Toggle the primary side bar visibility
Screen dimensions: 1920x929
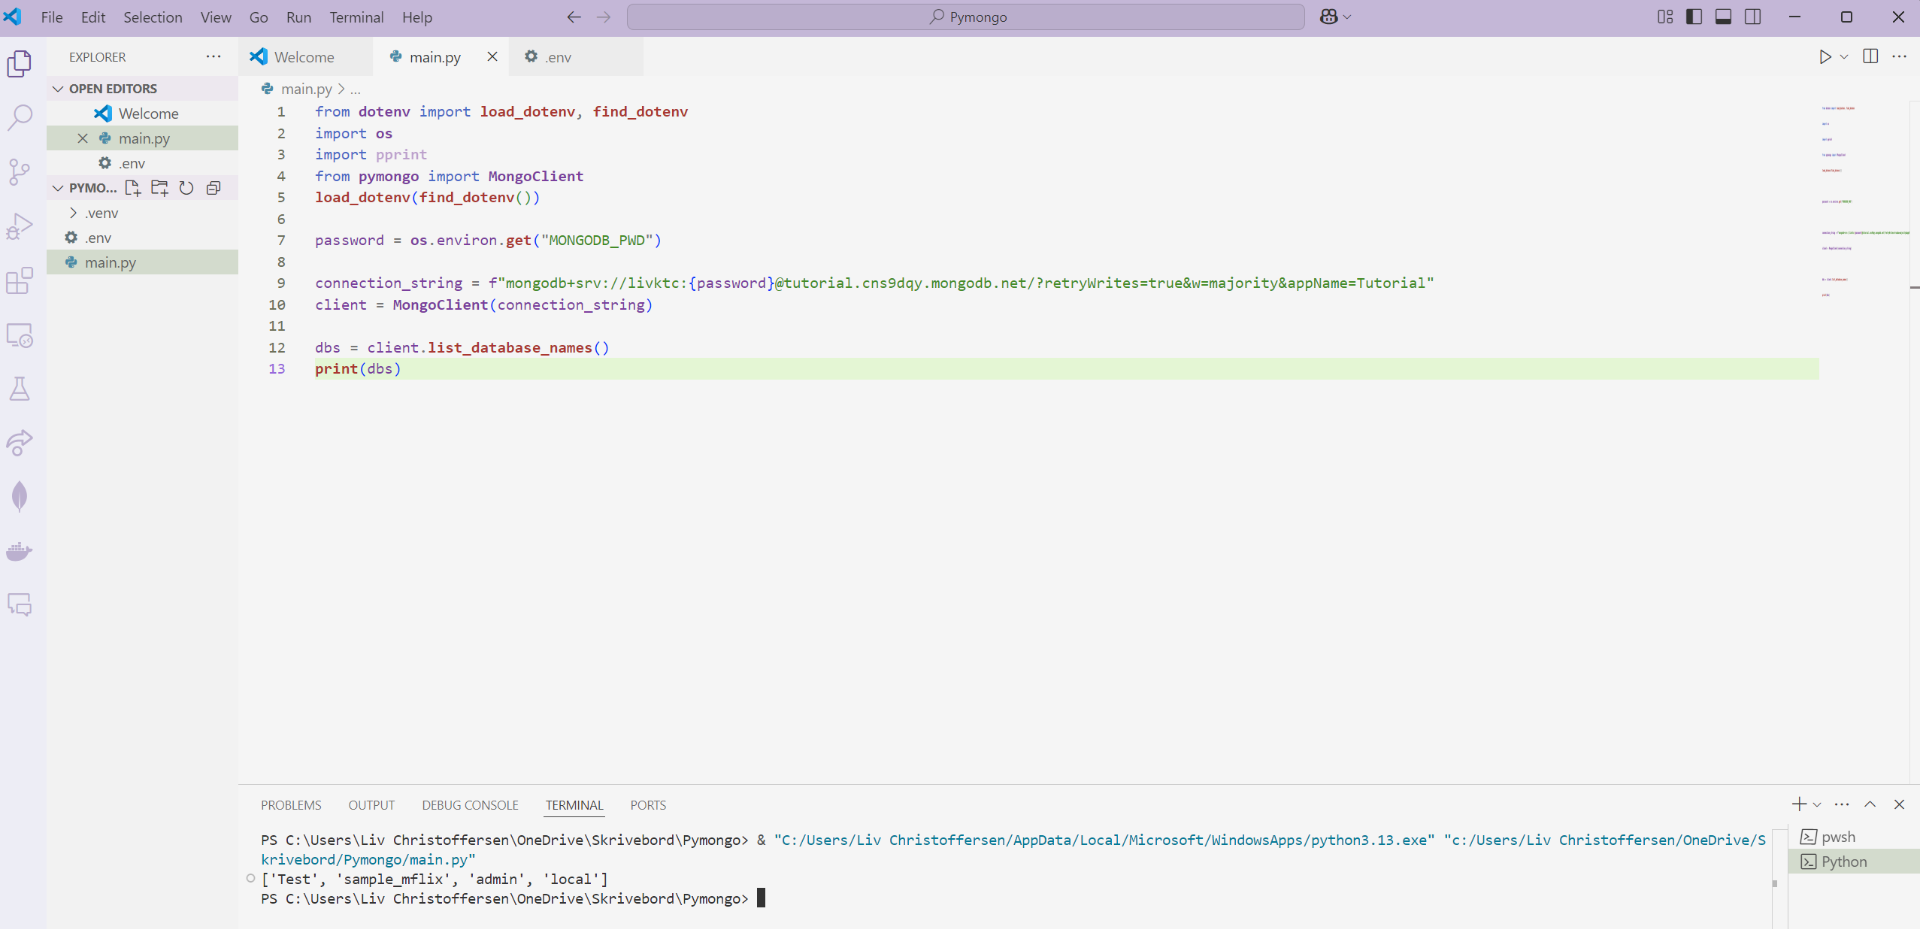coord(1694,17)
